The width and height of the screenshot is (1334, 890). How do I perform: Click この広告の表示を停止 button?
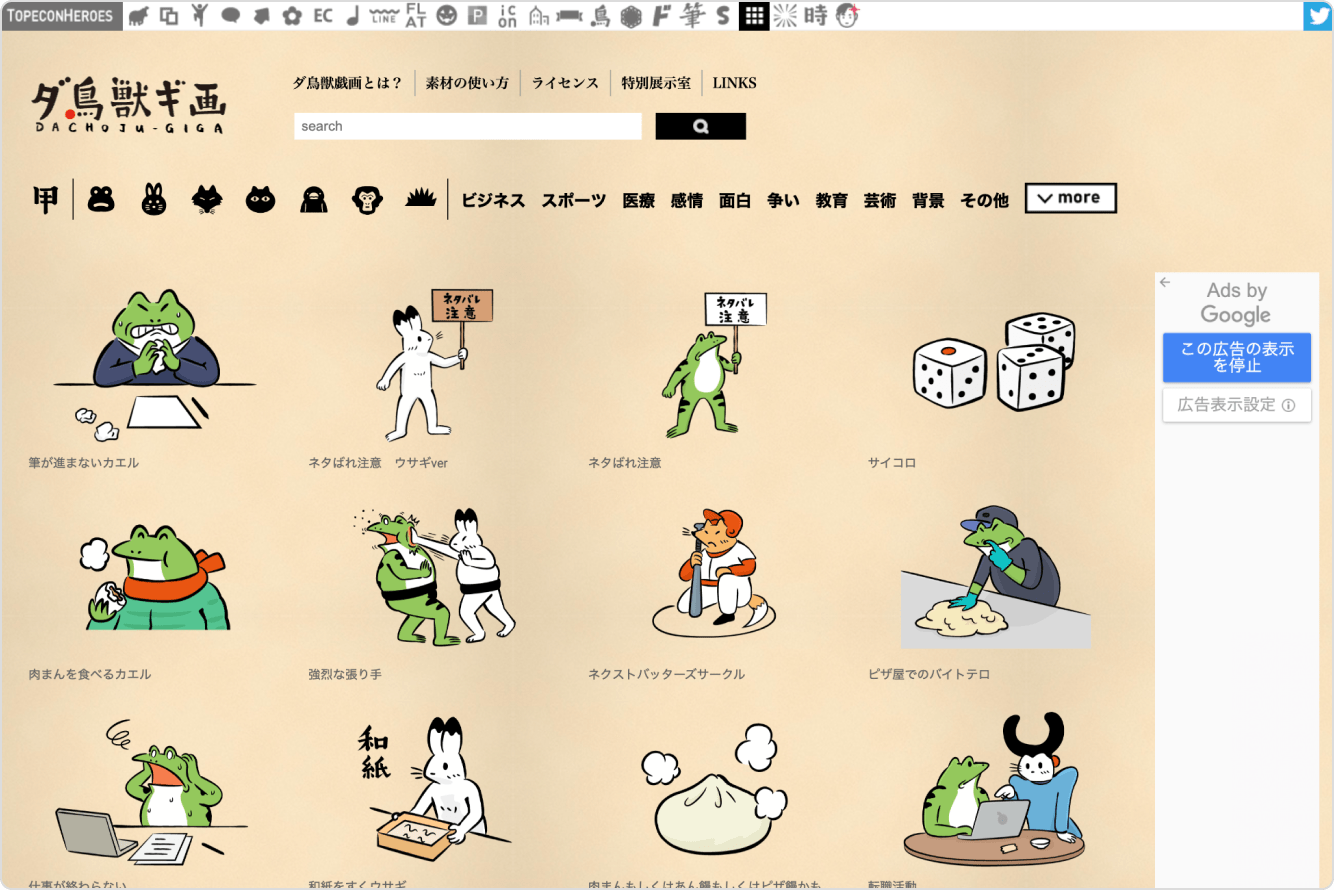[1237, 357]
